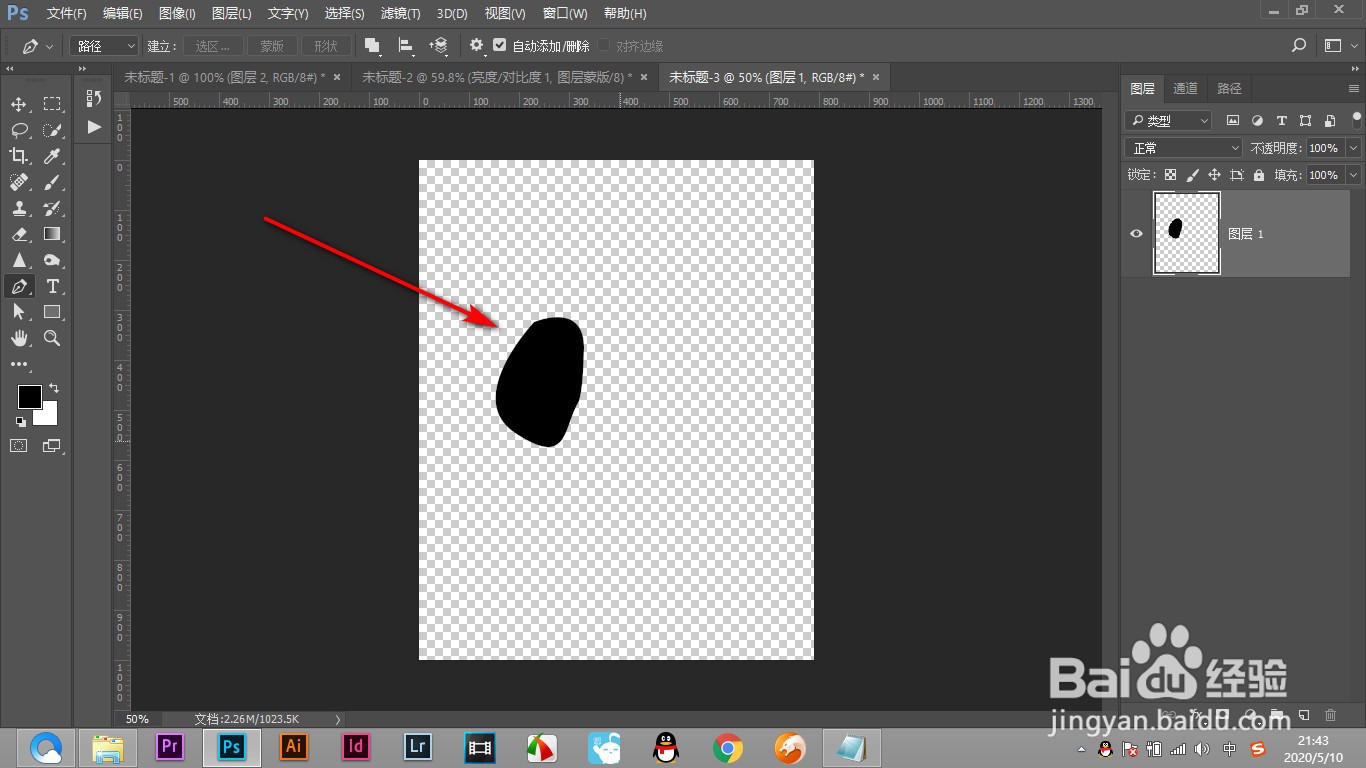Select the Zoom magnifier tool
This screenshot has width=1366, height=768.
[x=52, y=338]
